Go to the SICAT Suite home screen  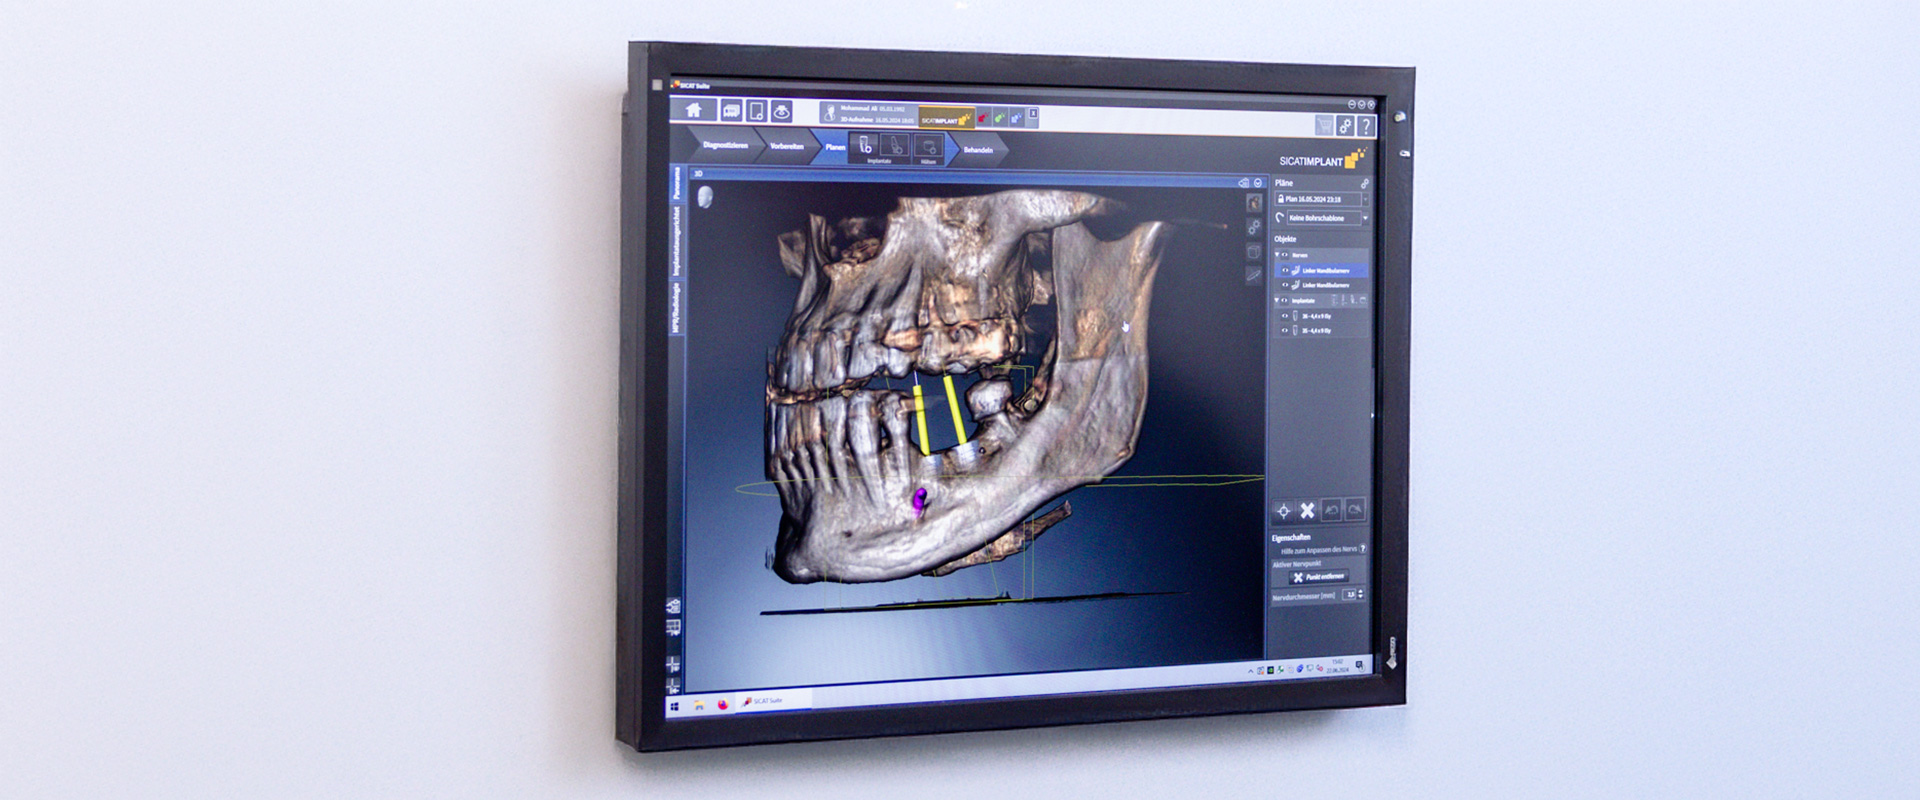tap(693, 110)
